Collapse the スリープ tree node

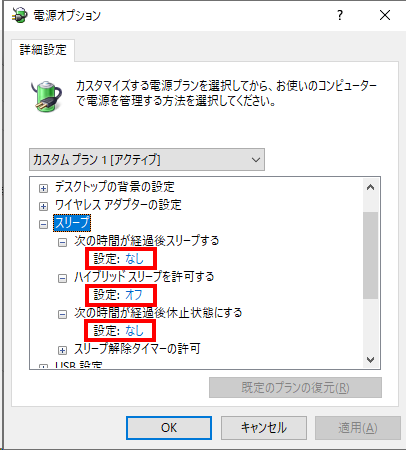pyautogui.click(x=43, y=224)
